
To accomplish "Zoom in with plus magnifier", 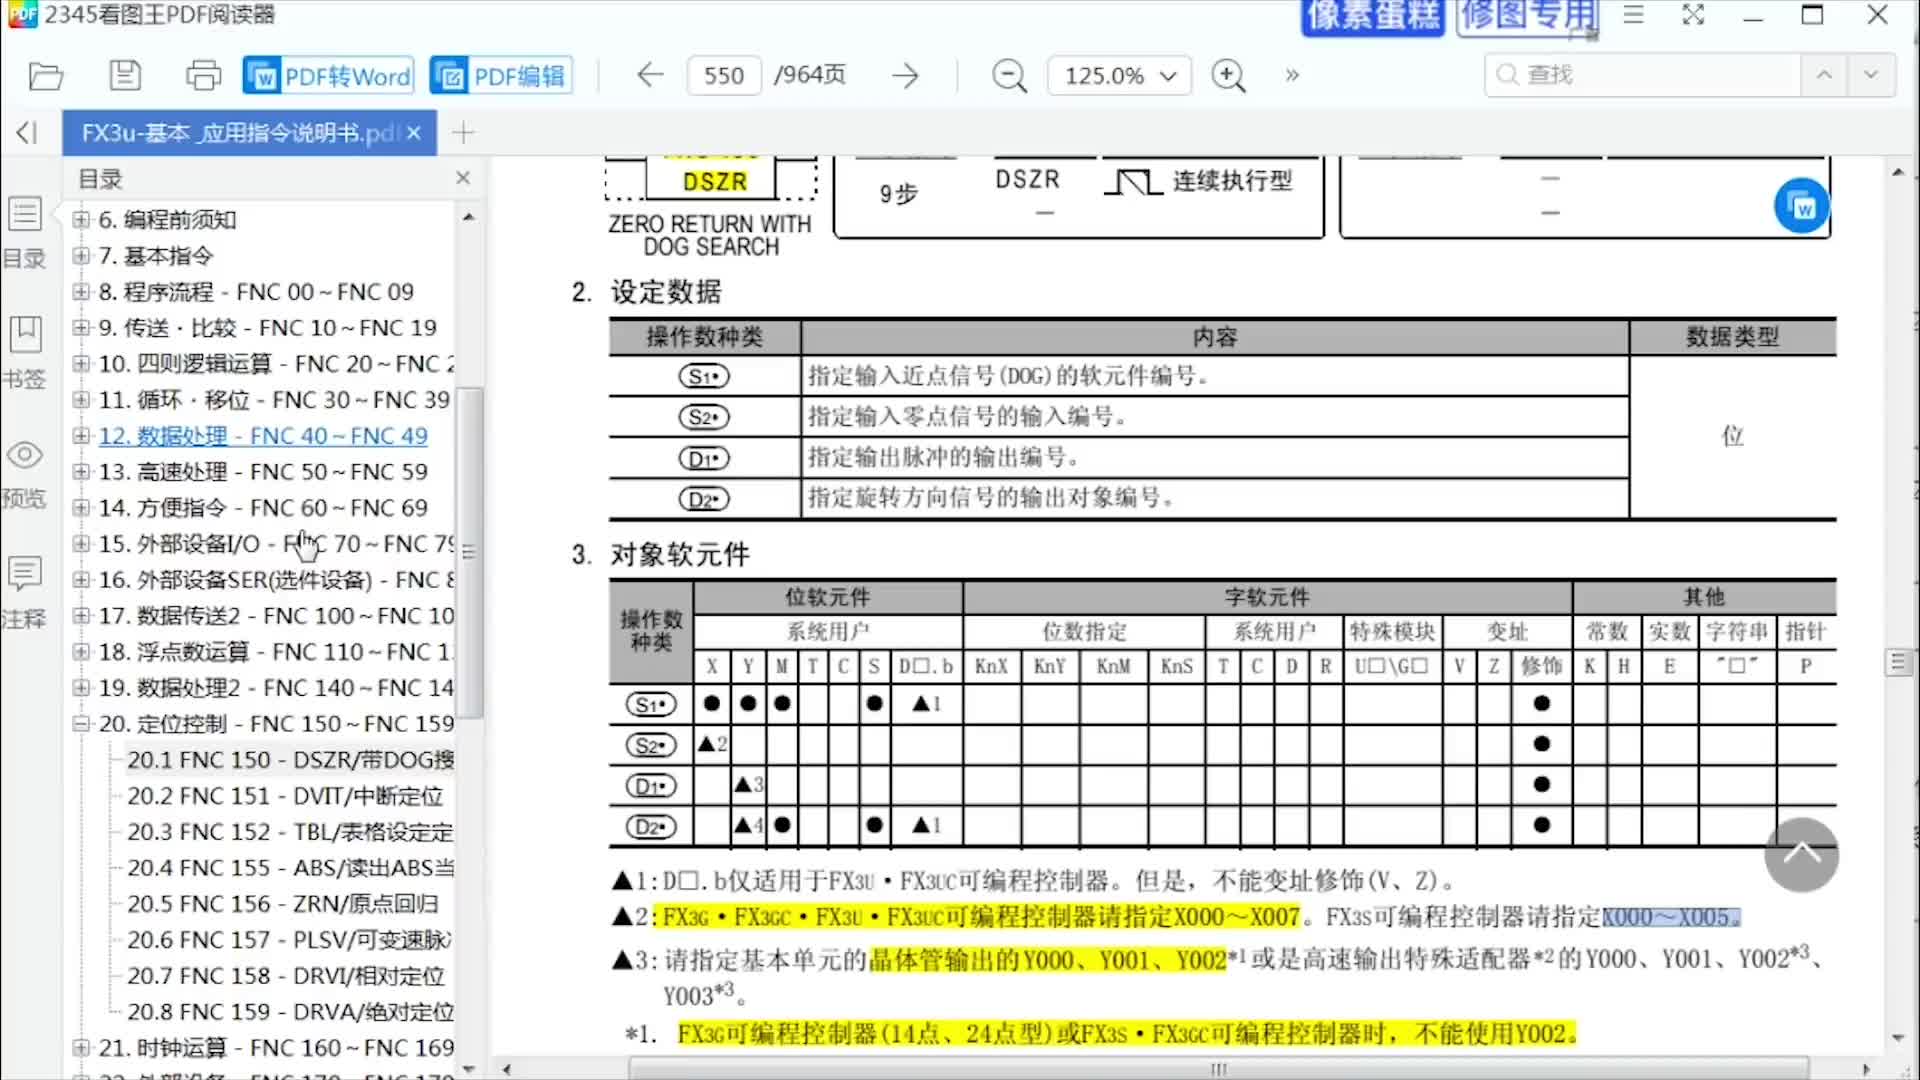I will pyautogui.click(x=1229, y=76).
